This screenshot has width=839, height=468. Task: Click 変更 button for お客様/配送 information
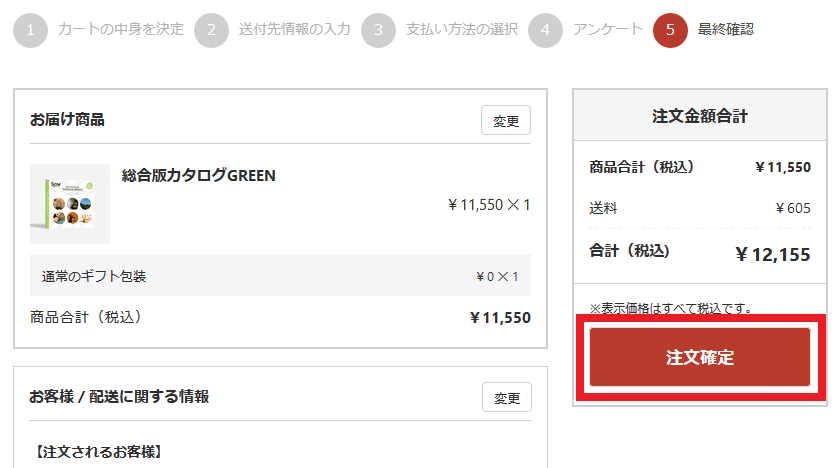[x=507, y=397]
